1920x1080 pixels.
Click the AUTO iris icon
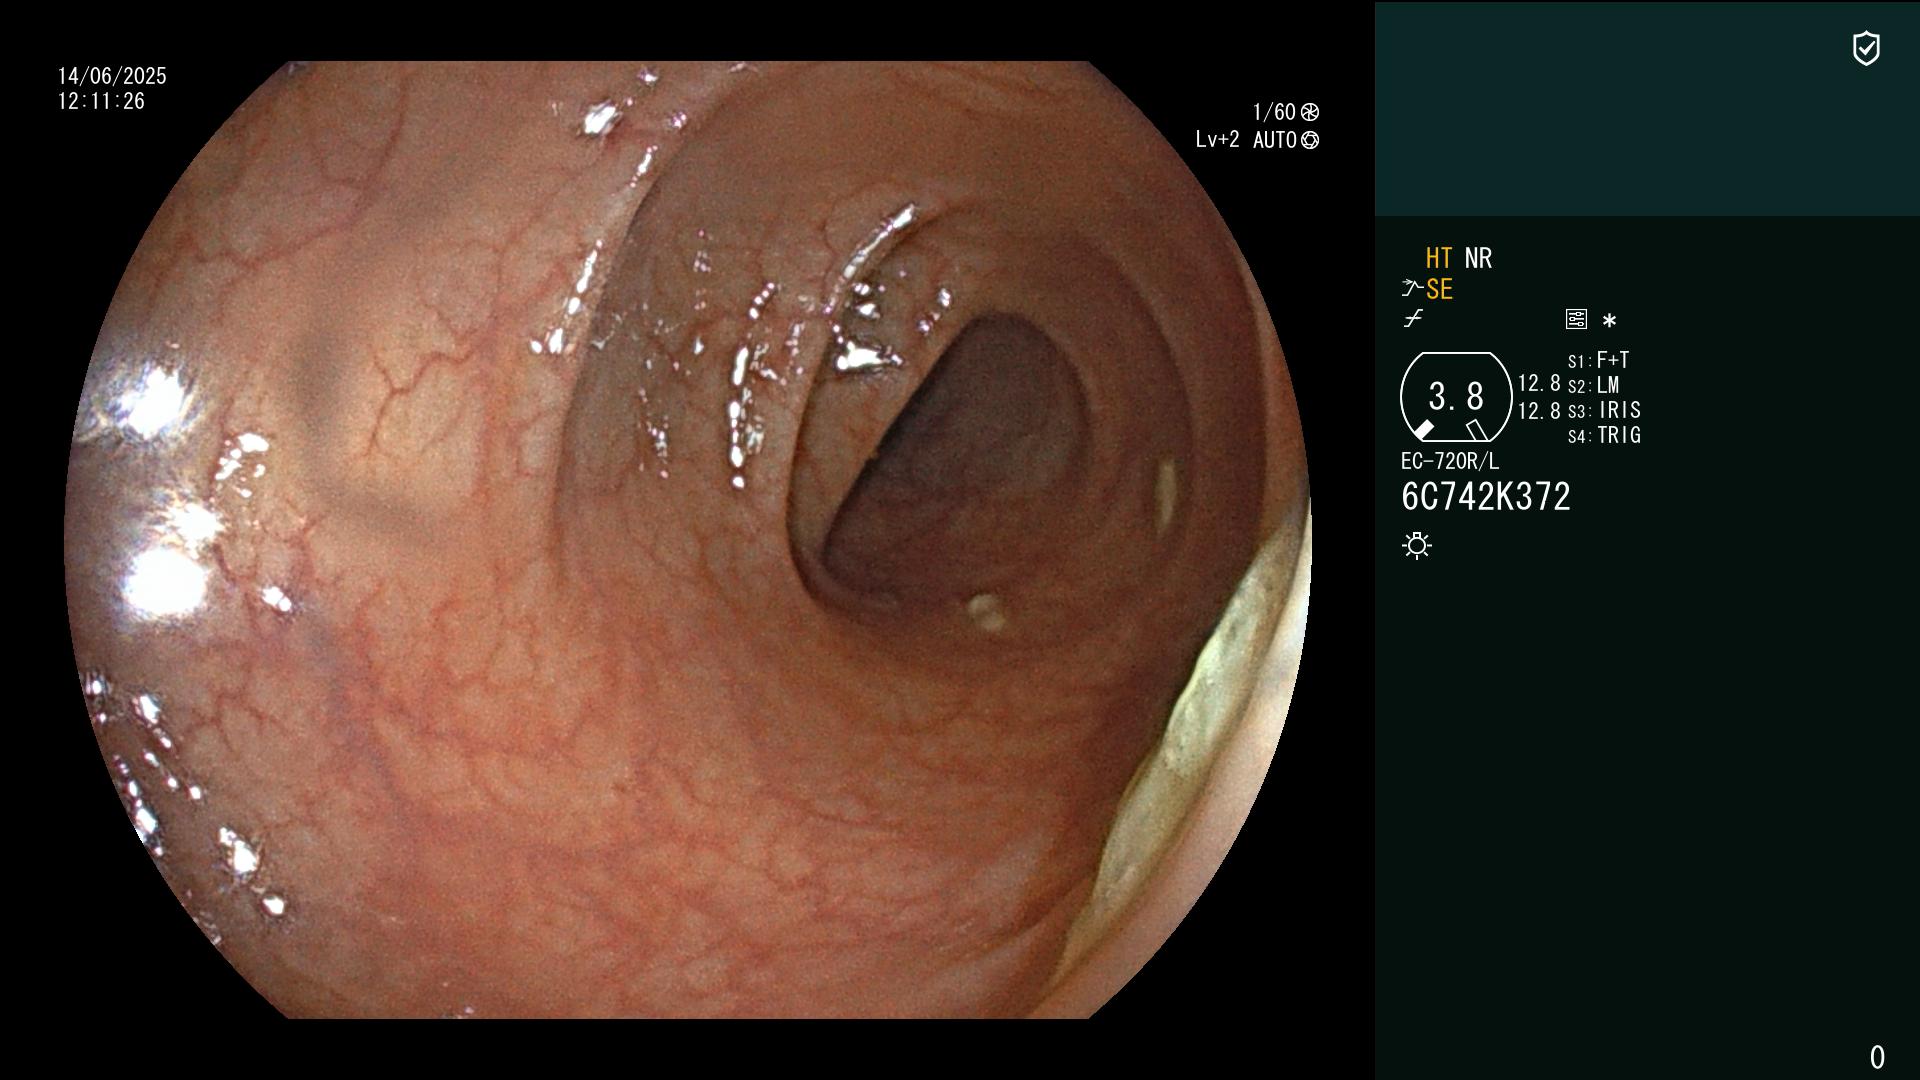pos(1310,140)
